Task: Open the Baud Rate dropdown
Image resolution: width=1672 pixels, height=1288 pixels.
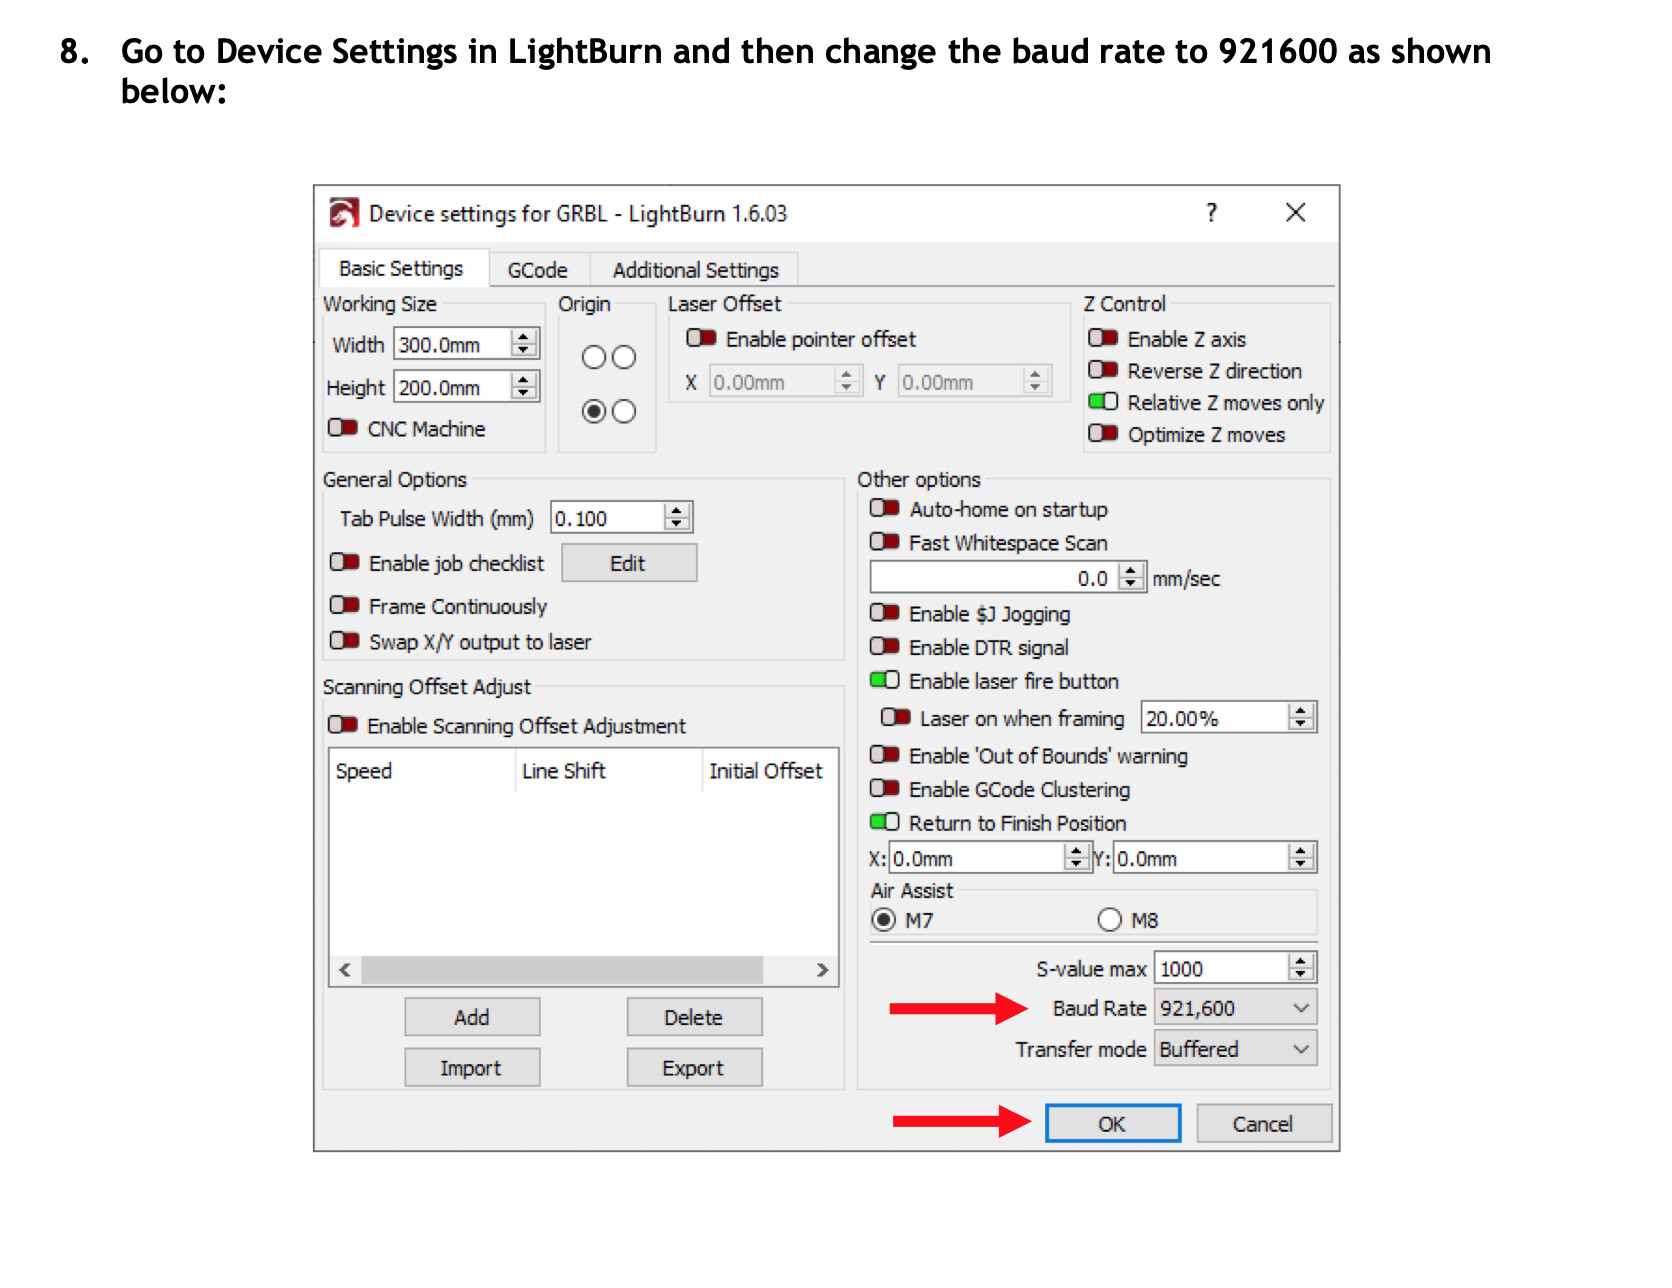Action: point(1236,1008)
